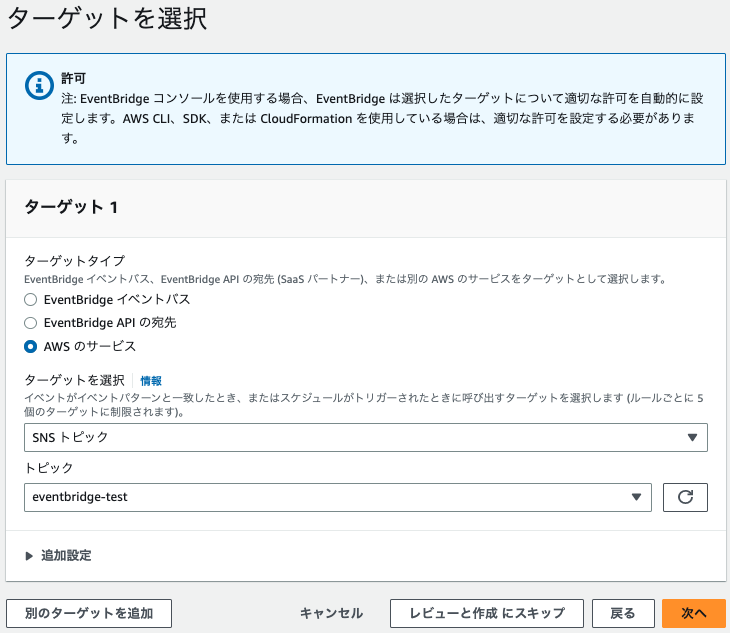Click the ターゲットを選択 page title
This screenshot has height=633, width=730.
(107, 19)
